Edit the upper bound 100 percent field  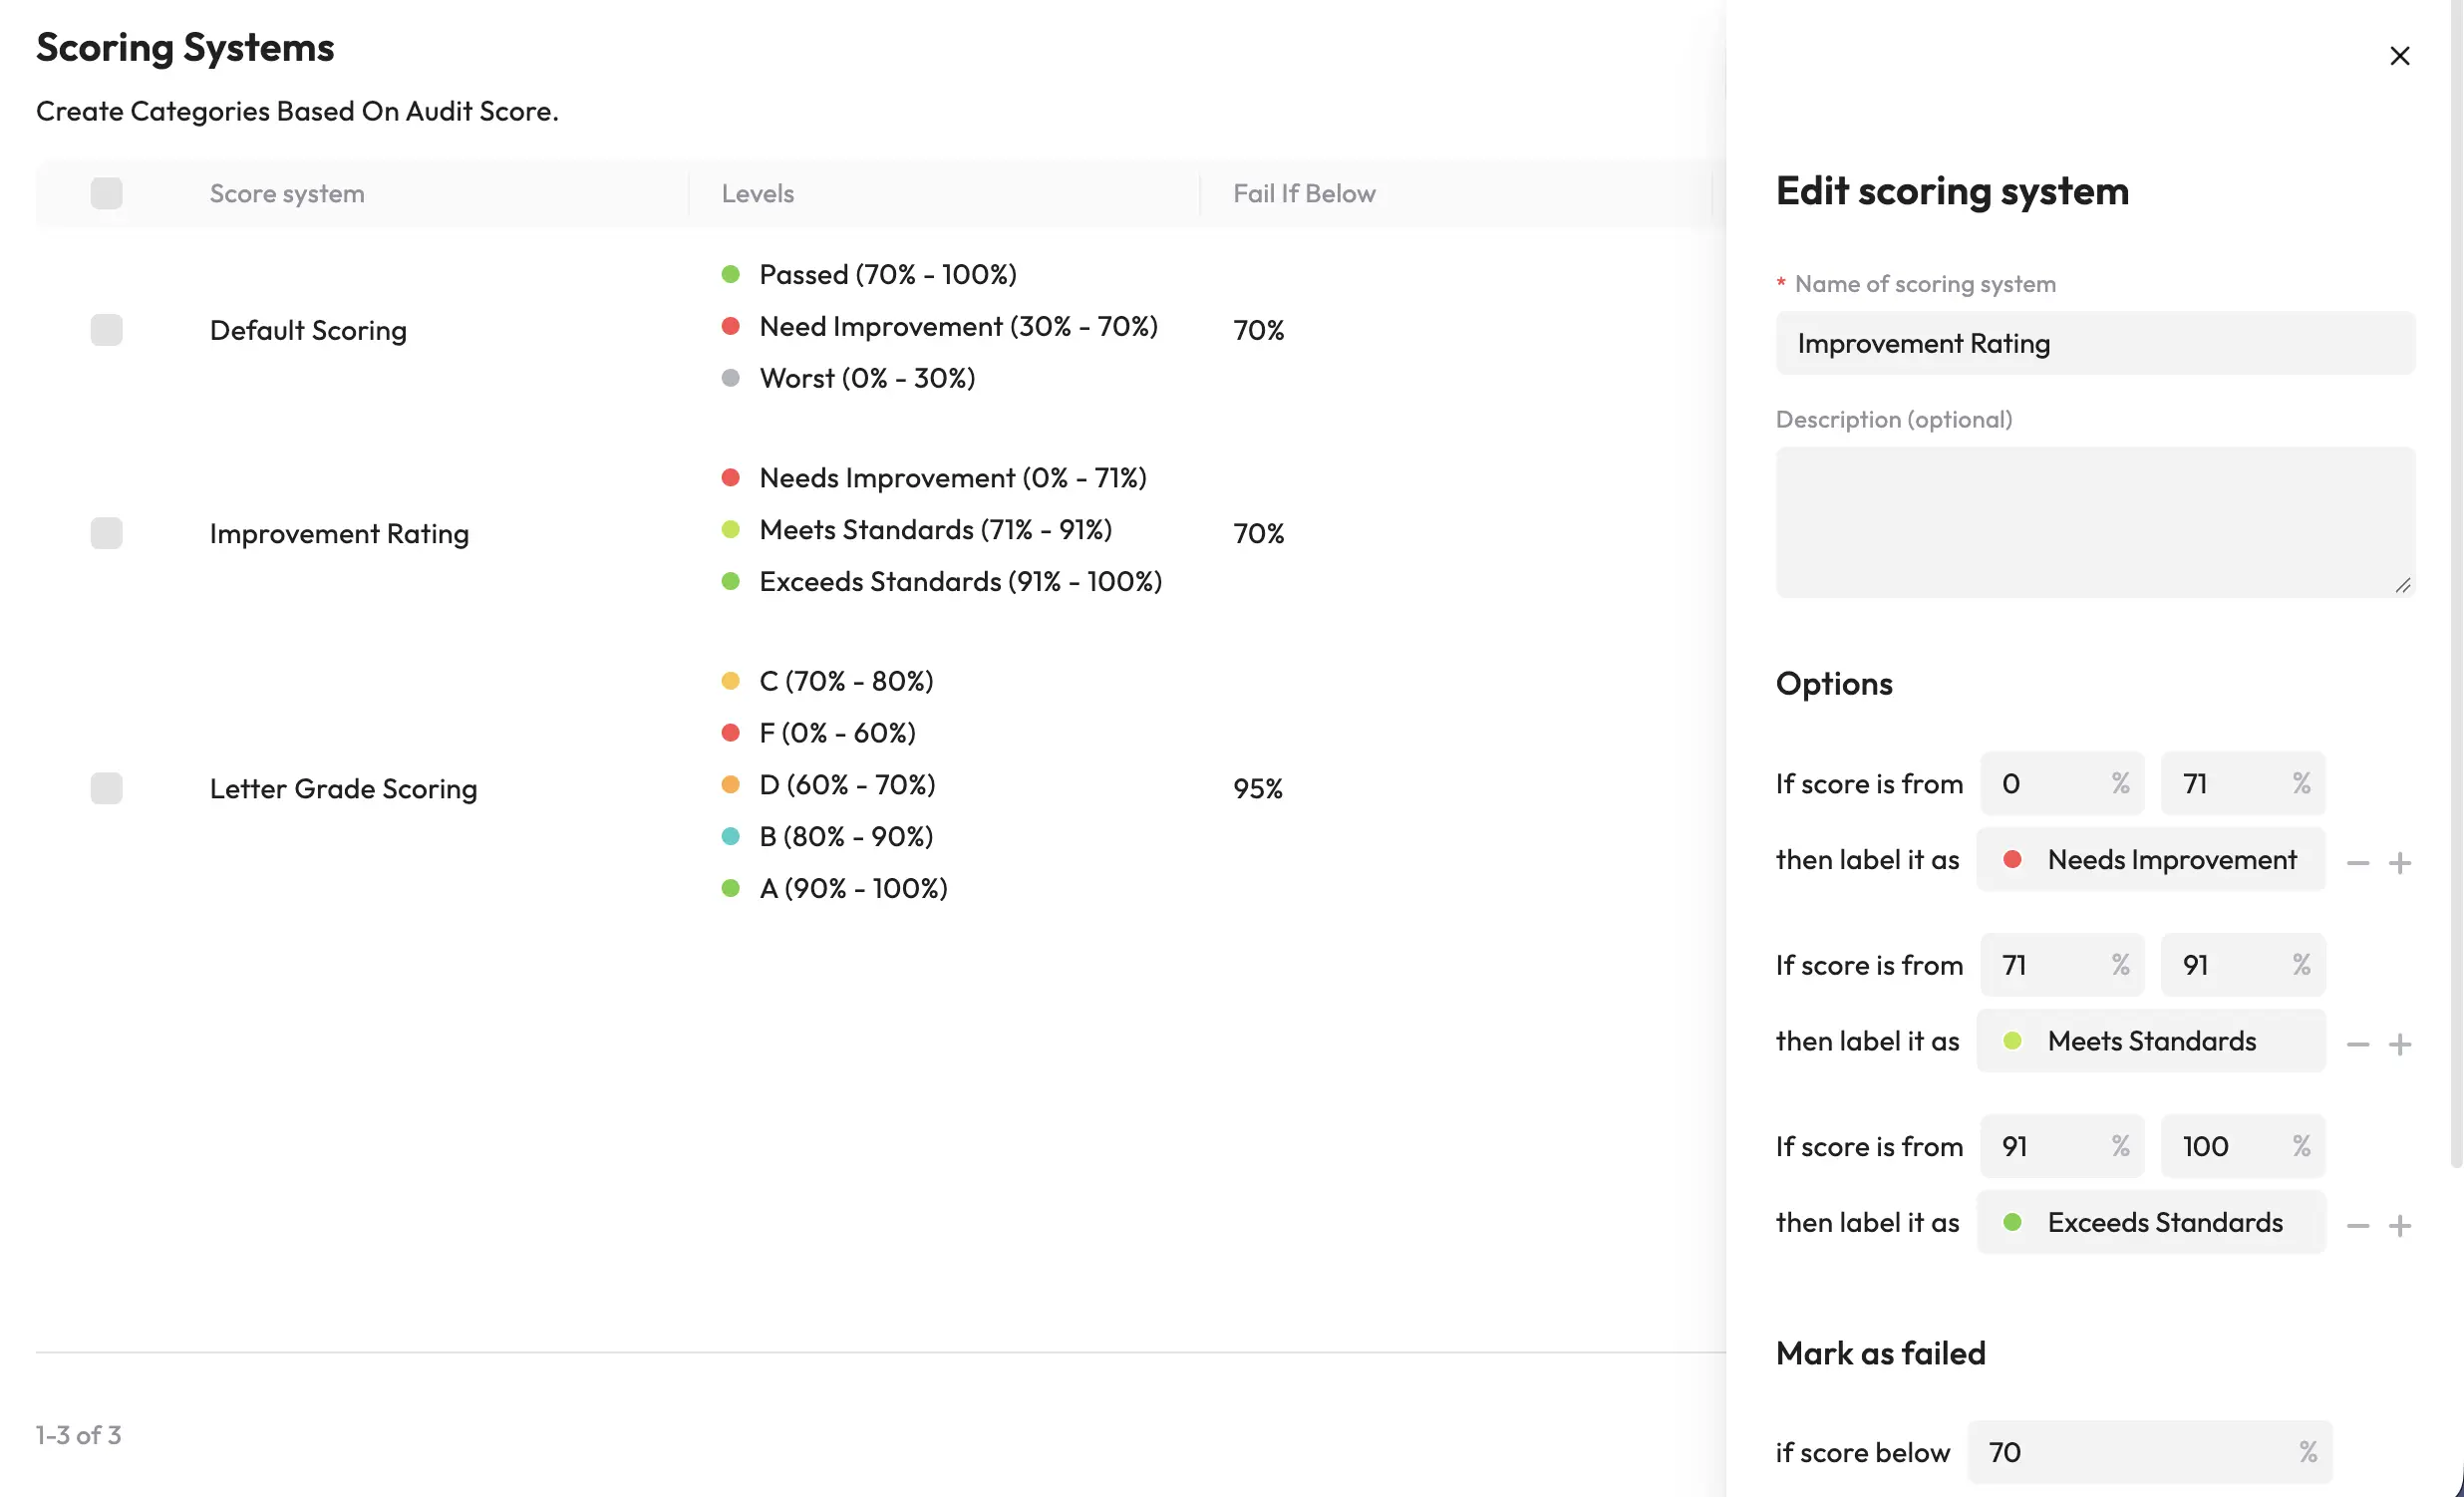tap(2243, 1146)
